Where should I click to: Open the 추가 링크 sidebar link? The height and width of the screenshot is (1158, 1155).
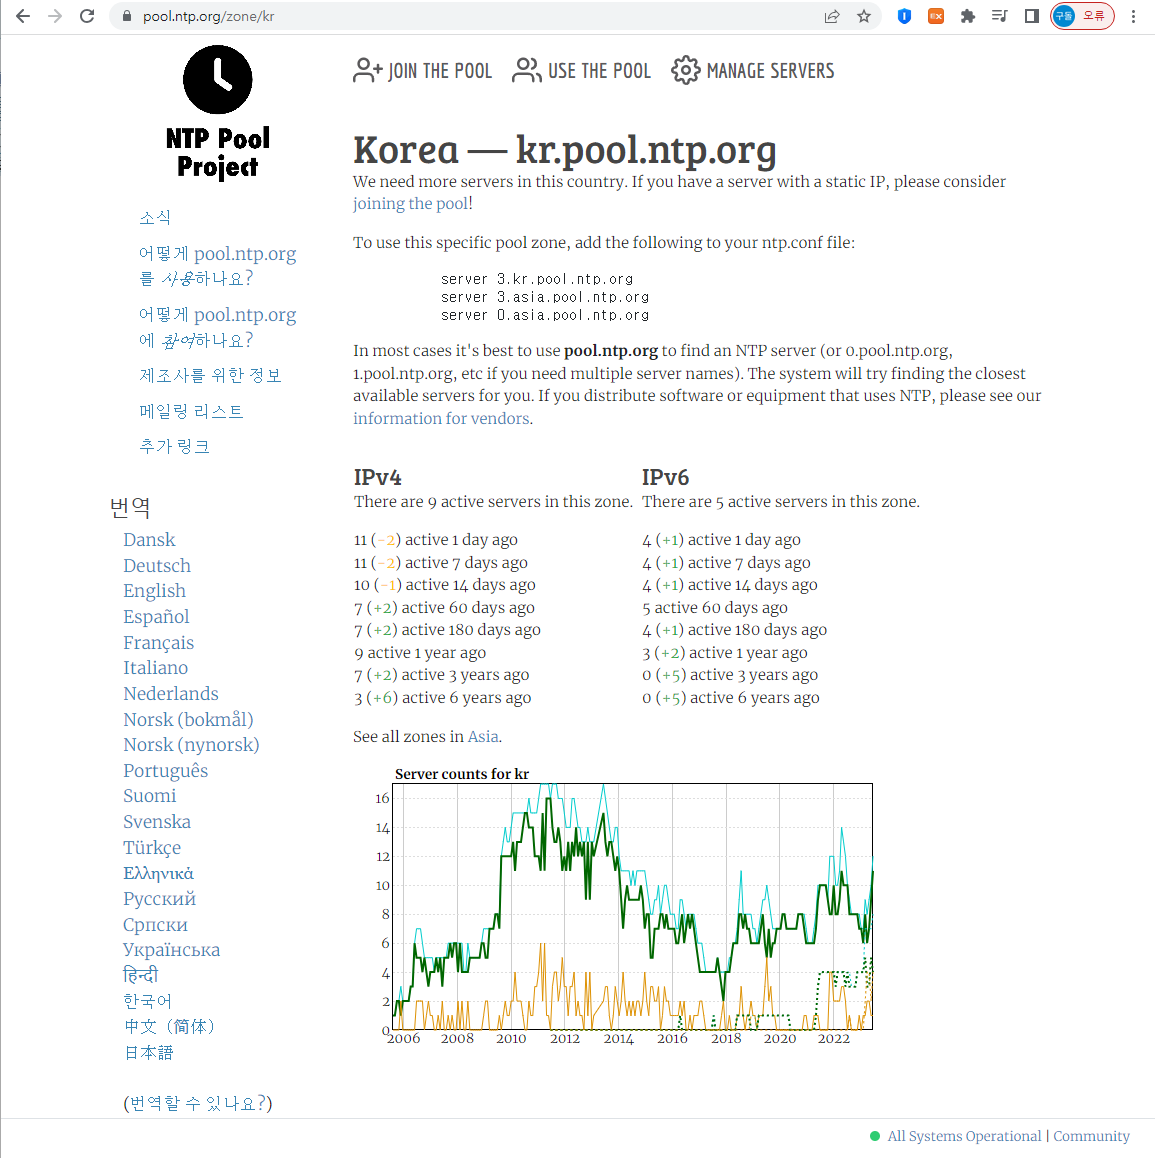tap(174, 446)
